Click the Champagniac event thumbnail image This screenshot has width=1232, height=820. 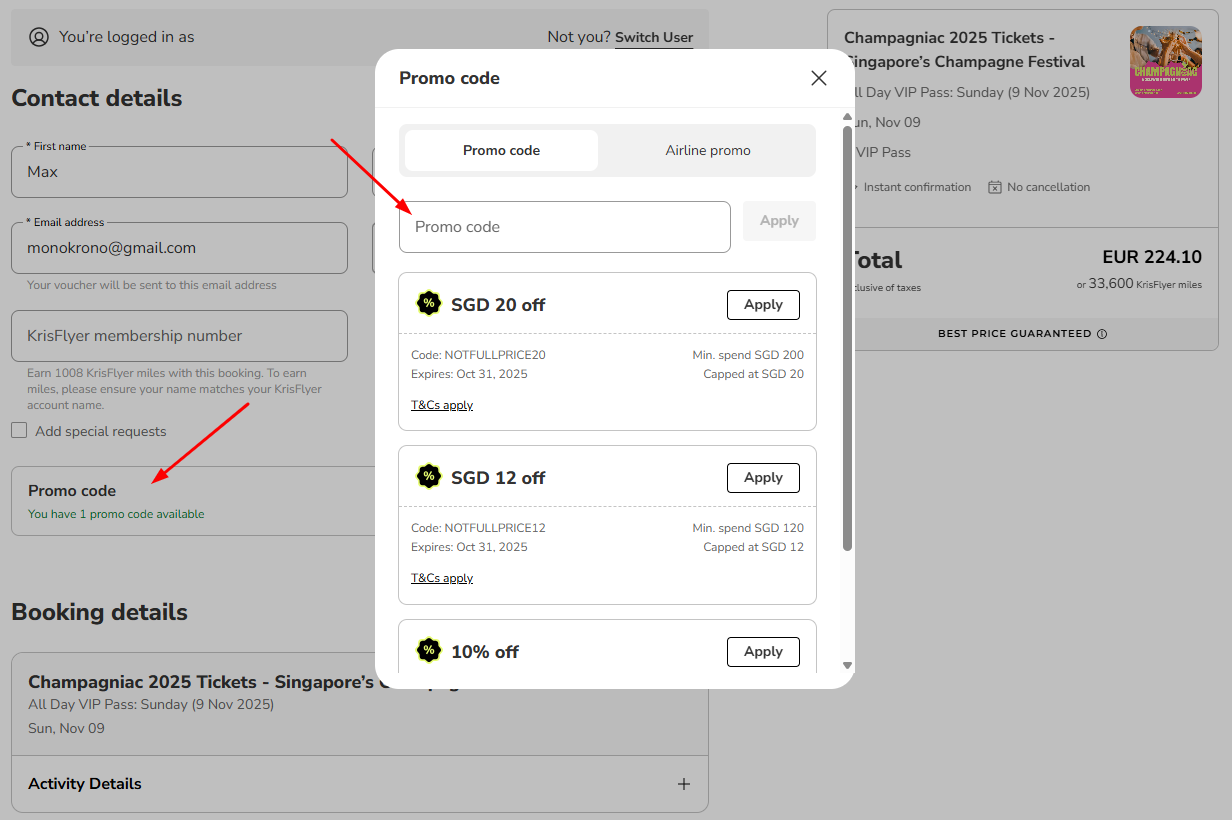(x=1166, y=61)
